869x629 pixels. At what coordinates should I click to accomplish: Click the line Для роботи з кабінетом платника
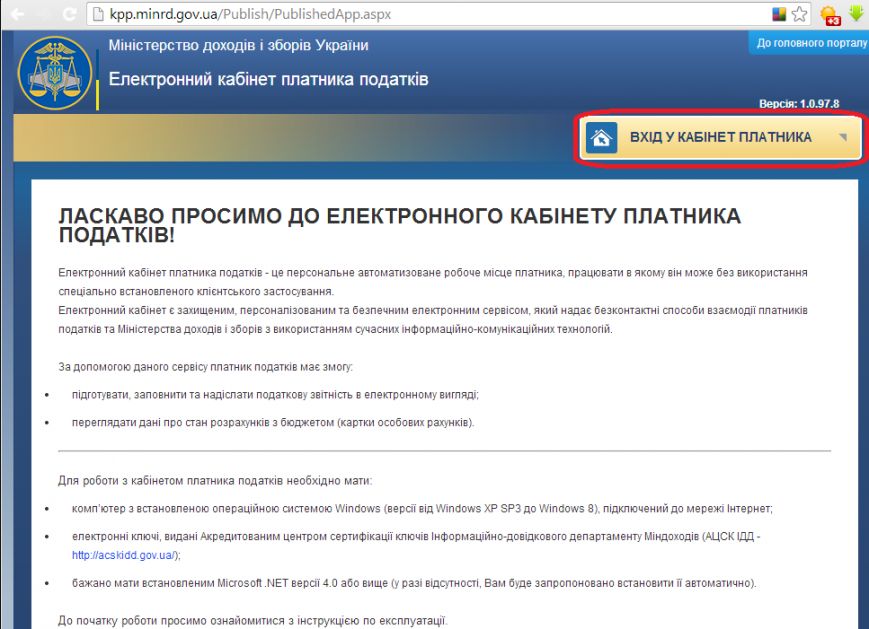coord(215,480)
